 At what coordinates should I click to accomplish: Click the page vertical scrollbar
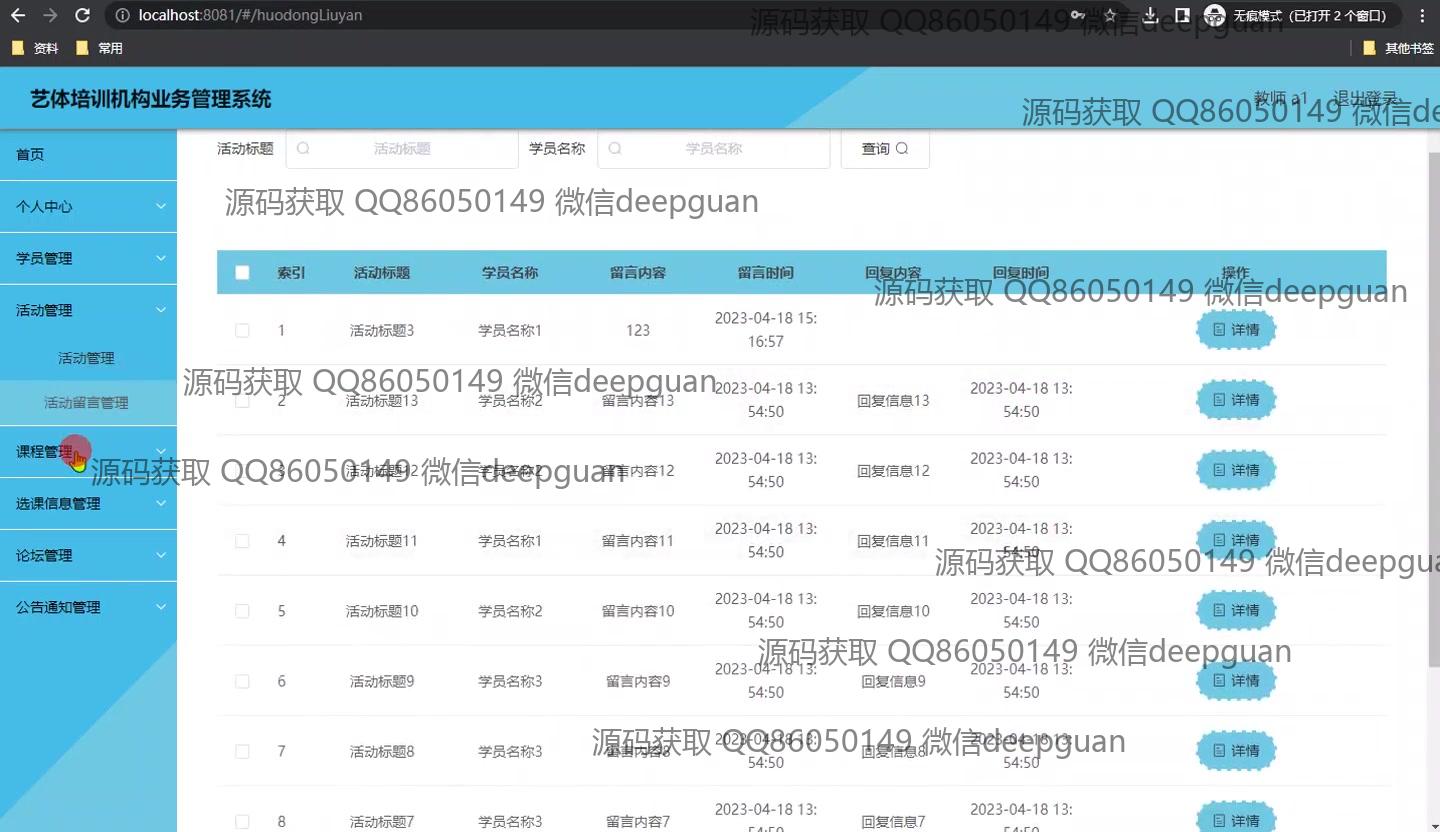pyautogui.click(x=1433, y=400)
